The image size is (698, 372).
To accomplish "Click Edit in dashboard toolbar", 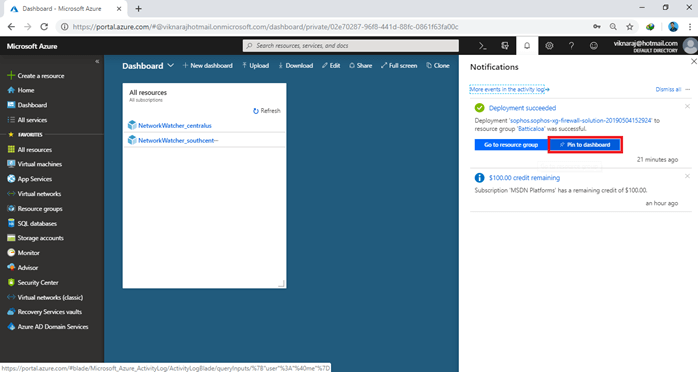I will pyautogui.click(x=331, y=65).
